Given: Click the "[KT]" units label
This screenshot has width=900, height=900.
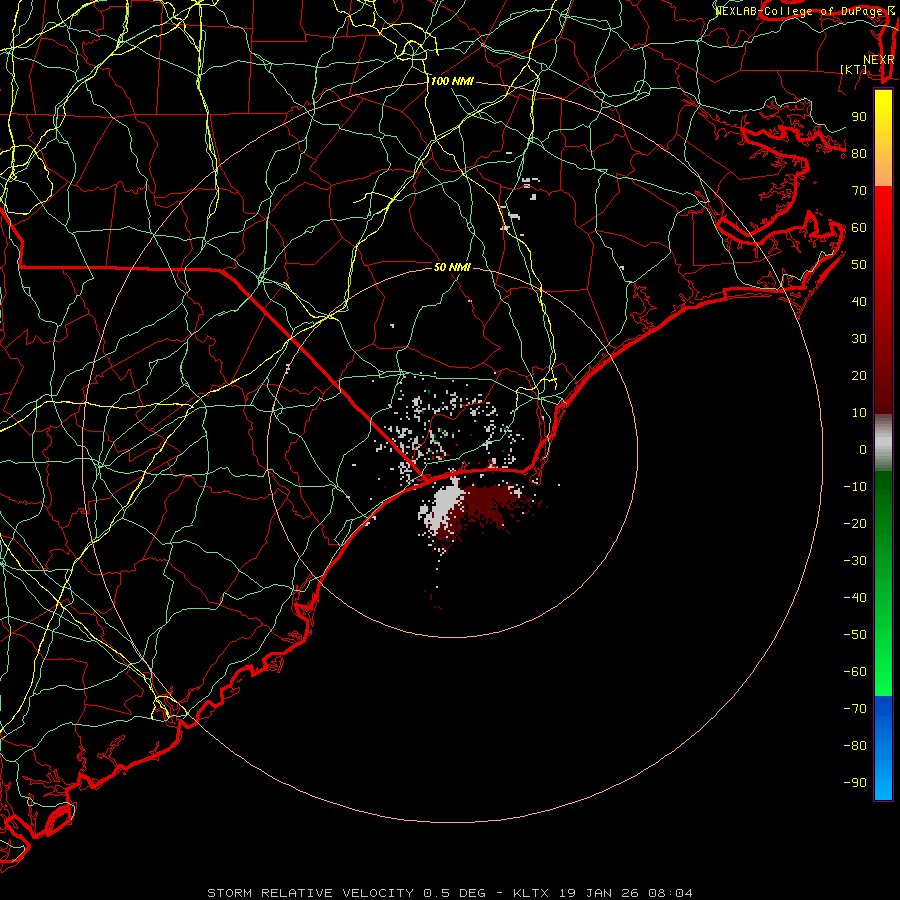Looking at the screenshot, I should [854, 69].
